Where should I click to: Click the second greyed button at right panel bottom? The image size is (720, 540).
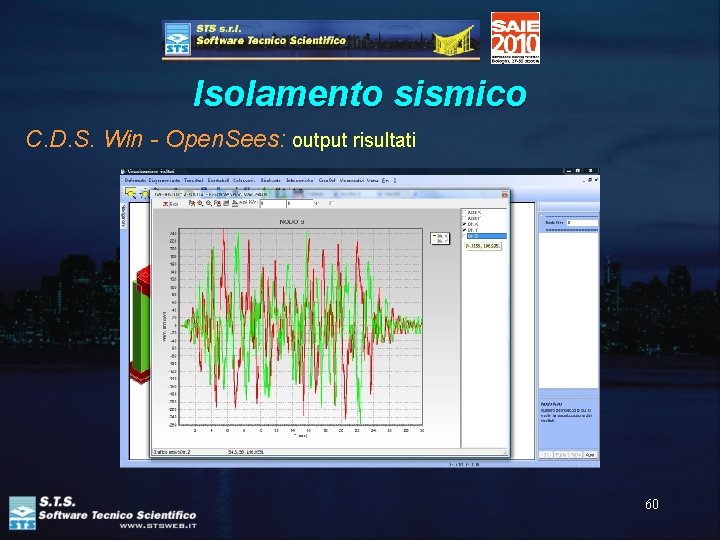[x=561, y=455]
